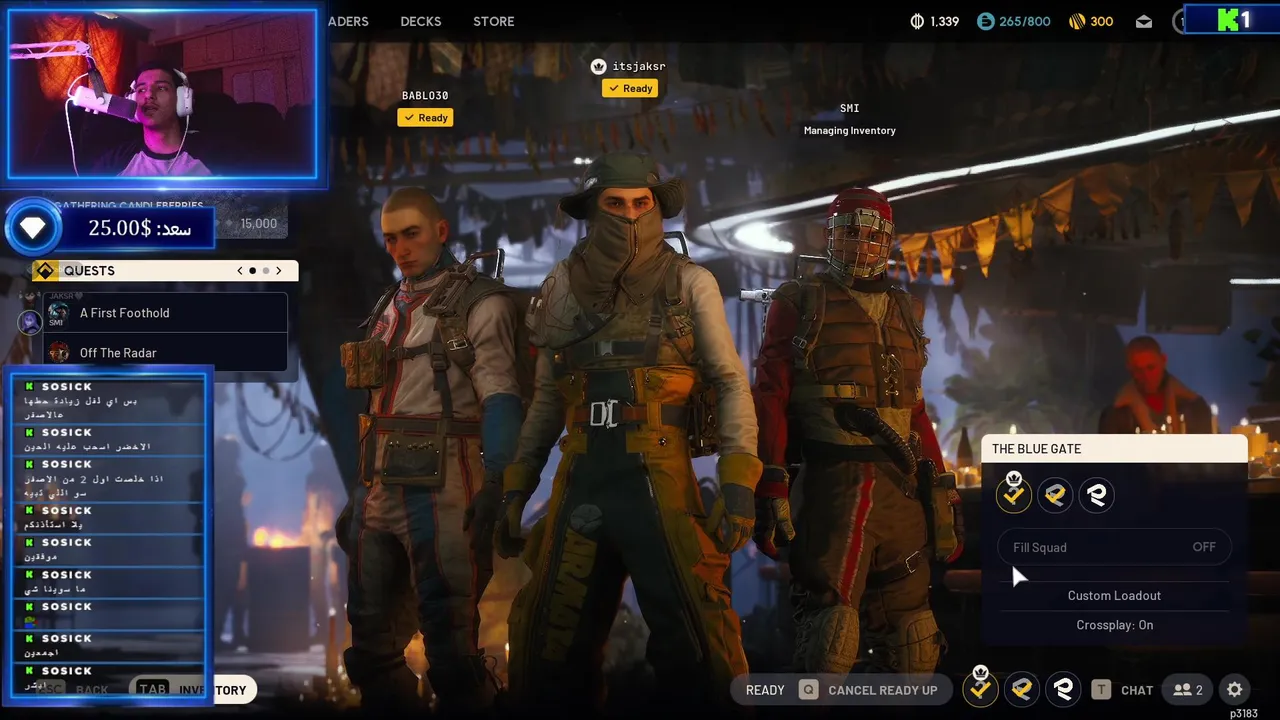Viewport: 1280px width, 720px height.
Task: Toggle Crossplay: On setting
Action: (1114, 625)
